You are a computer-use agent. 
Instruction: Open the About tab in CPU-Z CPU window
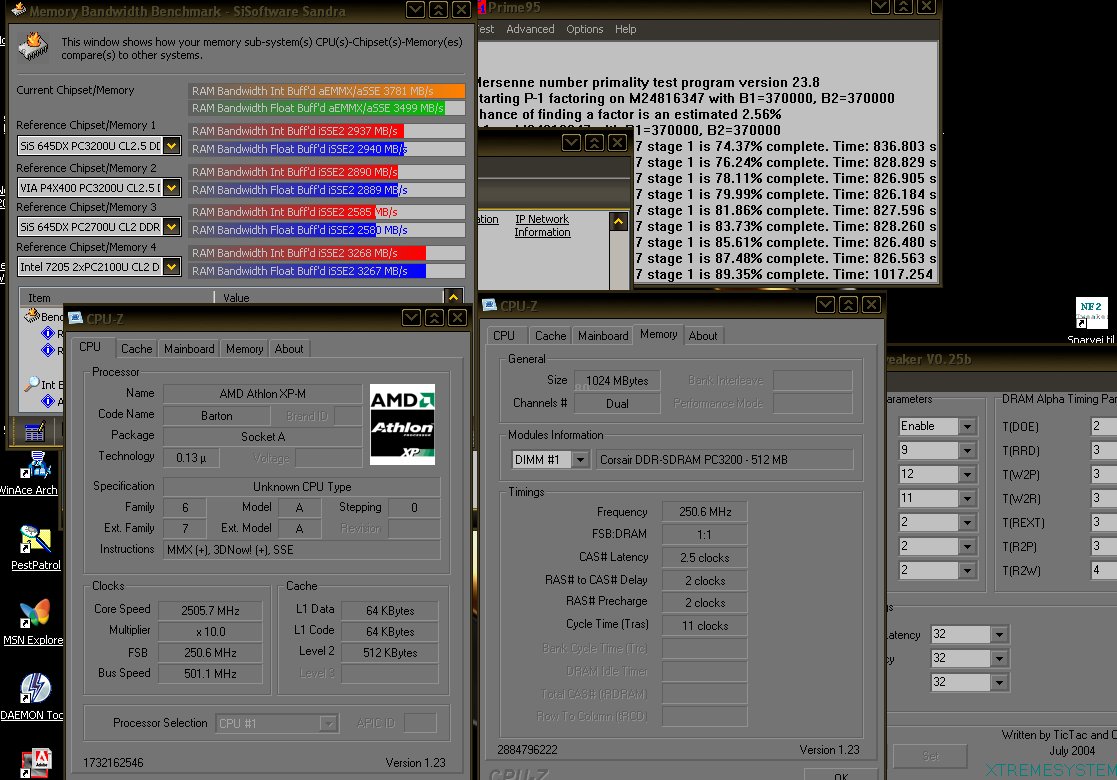pos(289,348)
